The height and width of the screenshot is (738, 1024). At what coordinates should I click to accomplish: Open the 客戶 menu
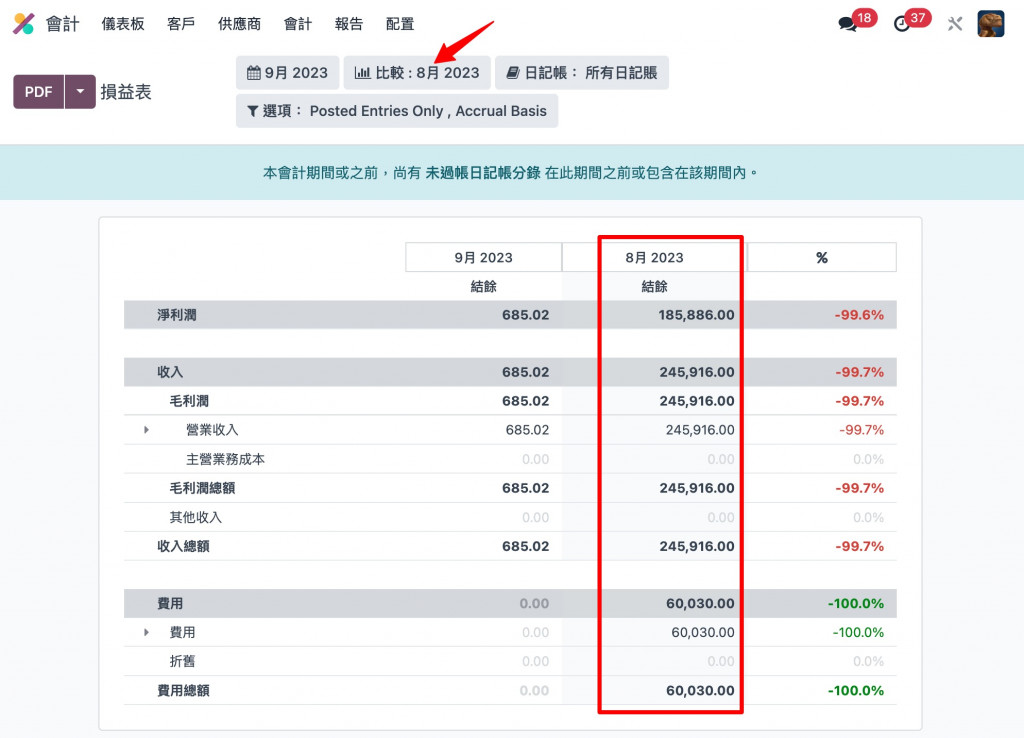tap(181, 24)
